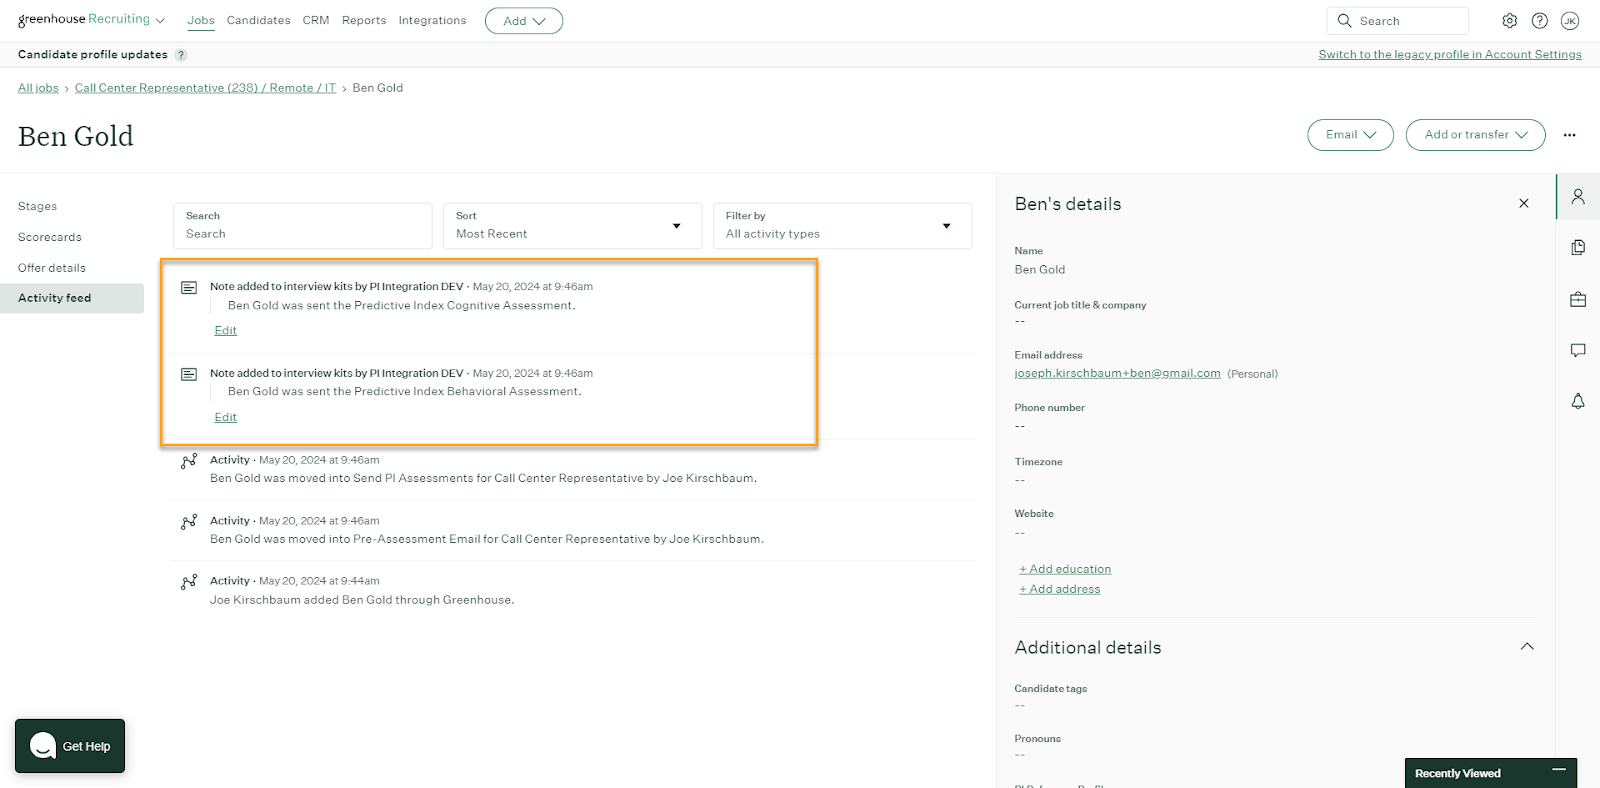This screenshot has height=788, width=1600.
Task: Open the Sort Most Recent dropdown
Action: tap(571, 226)
